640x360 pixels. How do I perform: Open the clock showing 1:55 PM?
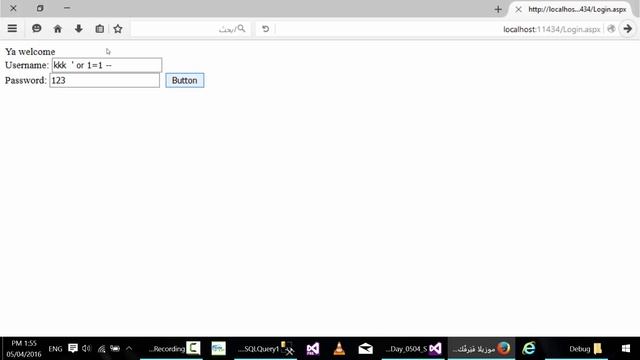24,349
